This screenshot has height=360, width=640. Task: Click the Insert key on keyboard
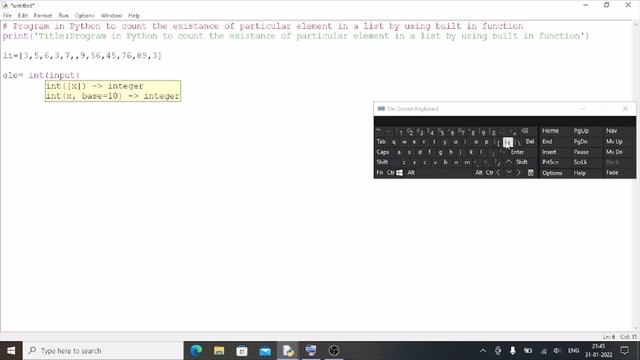[x=549, y=152]
